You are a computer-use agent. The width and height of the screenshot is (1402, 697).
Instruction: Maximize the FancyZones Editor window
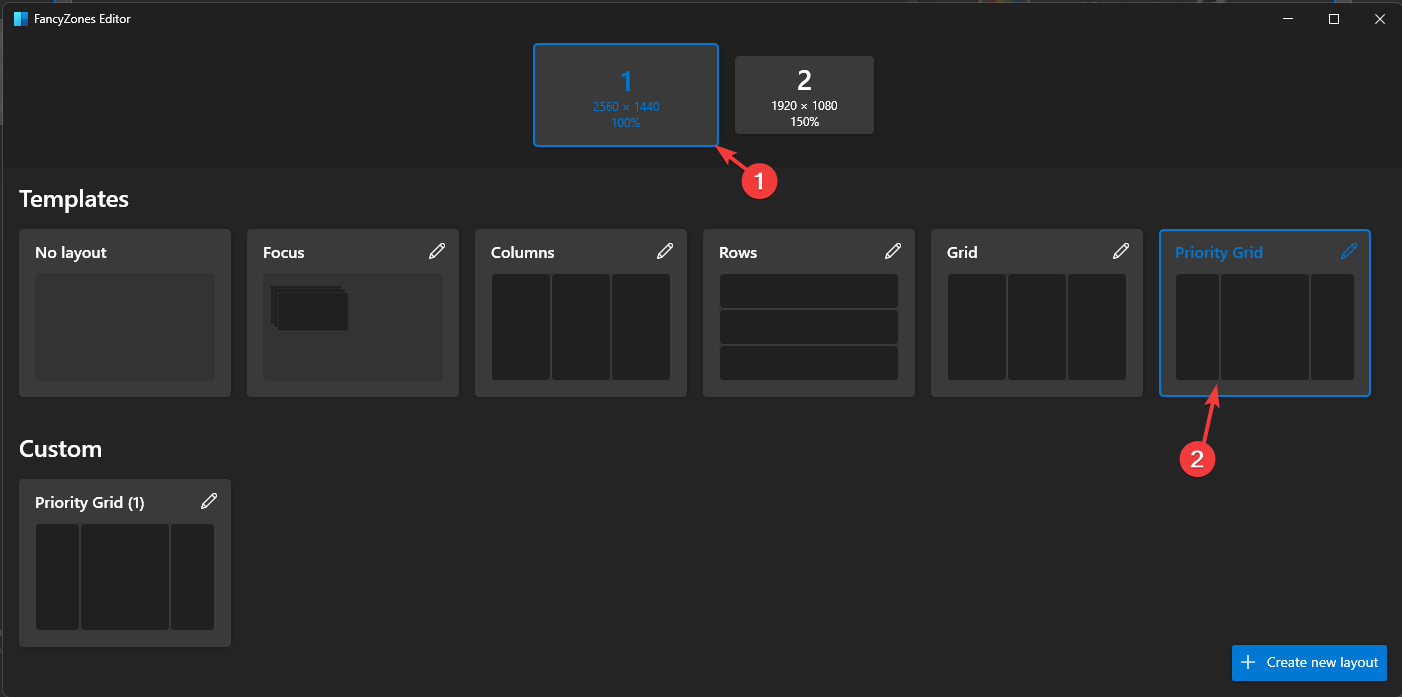(1334, 19)
